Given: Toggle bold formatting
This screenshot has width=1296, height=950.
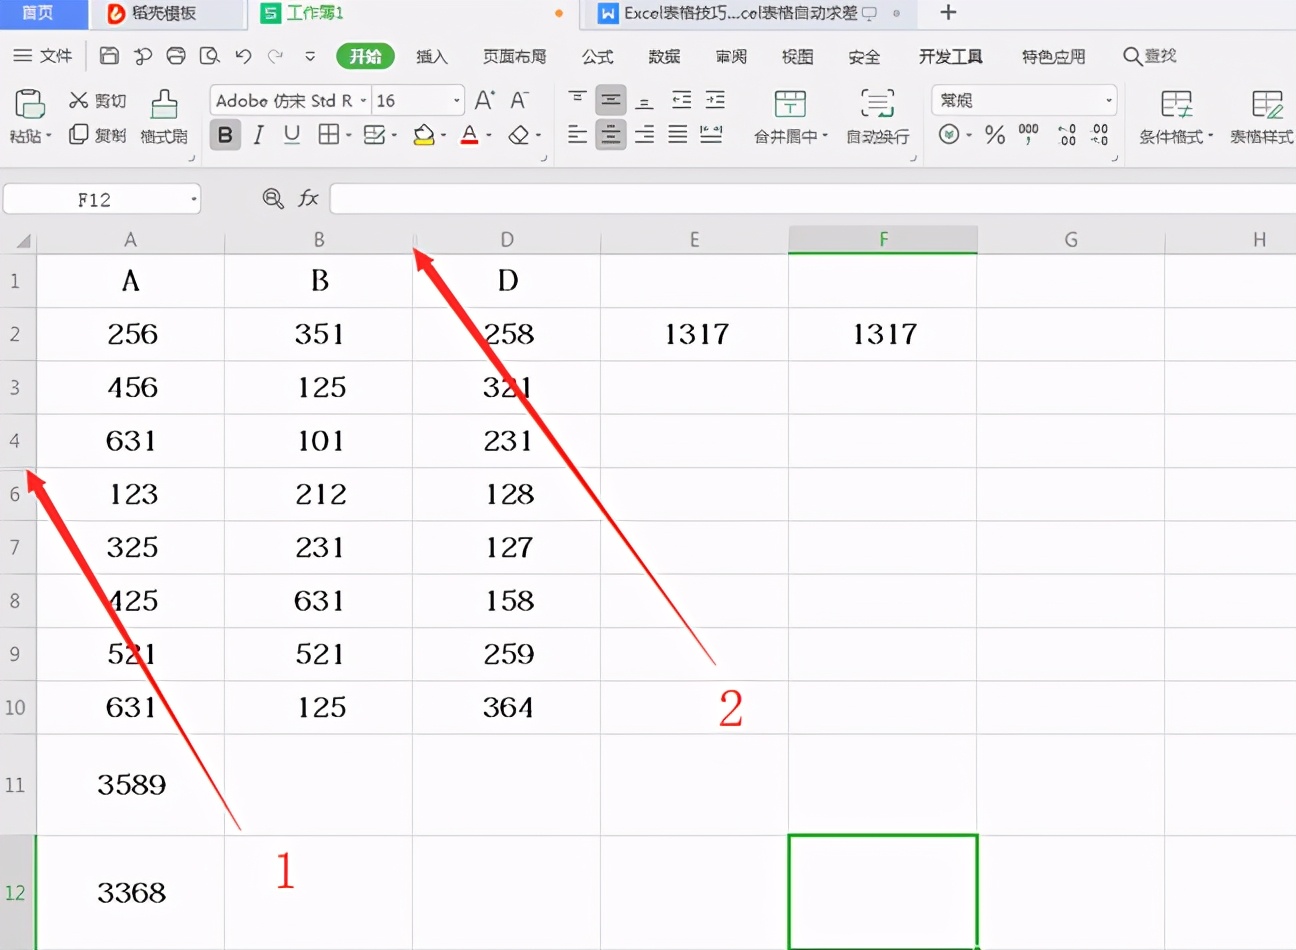Looking at the screenshot, I should [224, 134].
